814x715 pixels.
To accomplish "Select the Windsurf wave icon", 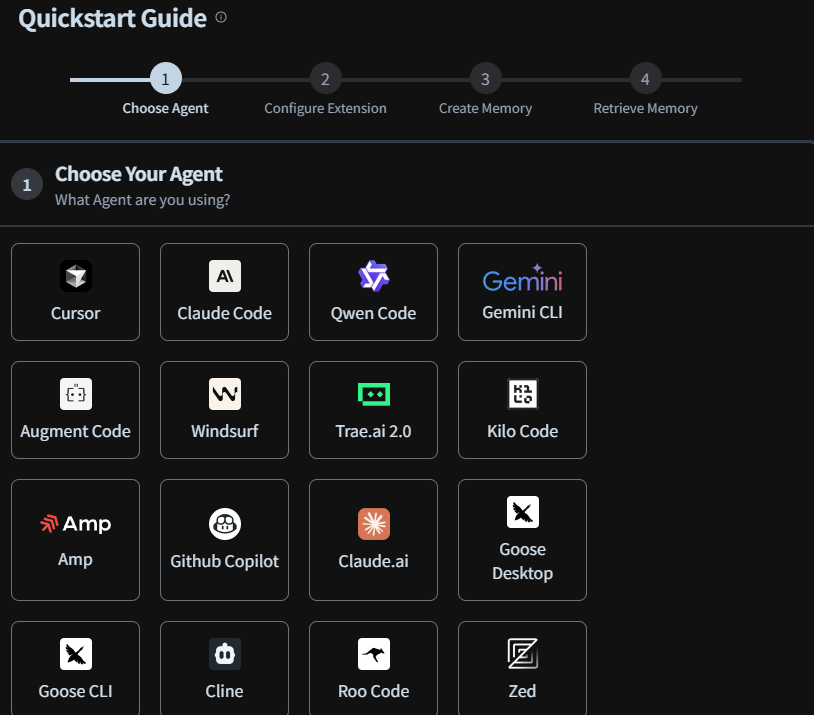I will click(x=225, y=394).
